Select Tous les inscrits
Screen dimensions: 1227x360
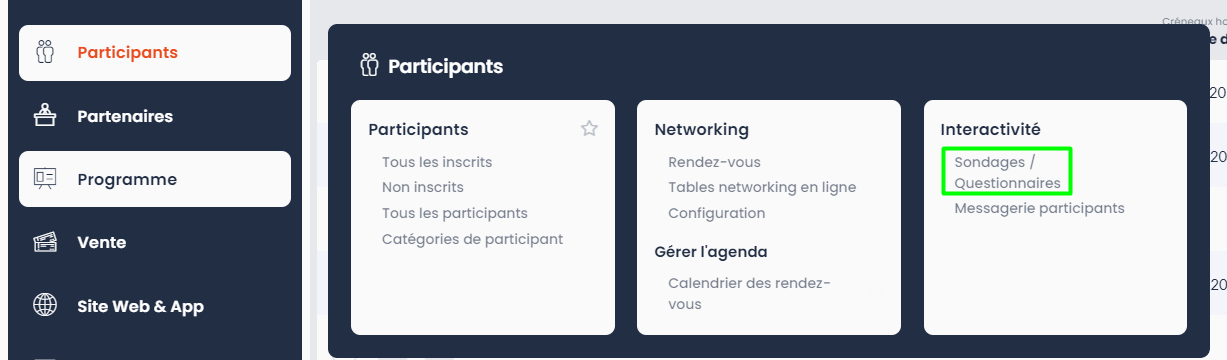click(x=437, y=162)
